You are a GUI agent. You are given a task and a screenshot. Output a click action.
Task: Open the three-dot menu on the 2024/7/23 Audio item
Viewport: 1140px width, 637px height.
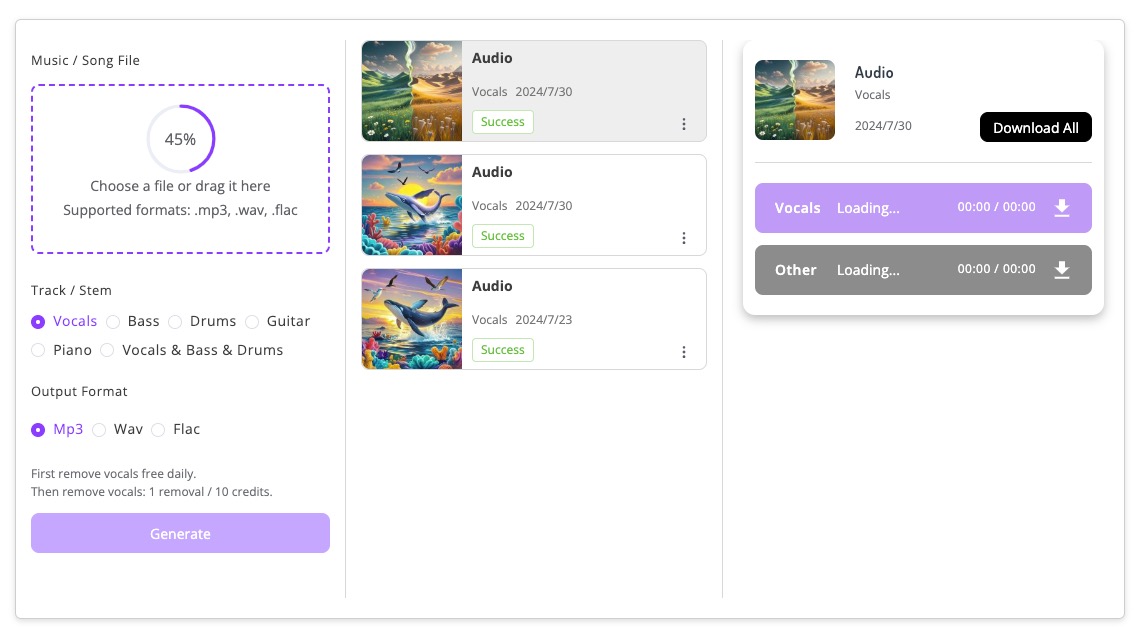click(x=683, y=352)
